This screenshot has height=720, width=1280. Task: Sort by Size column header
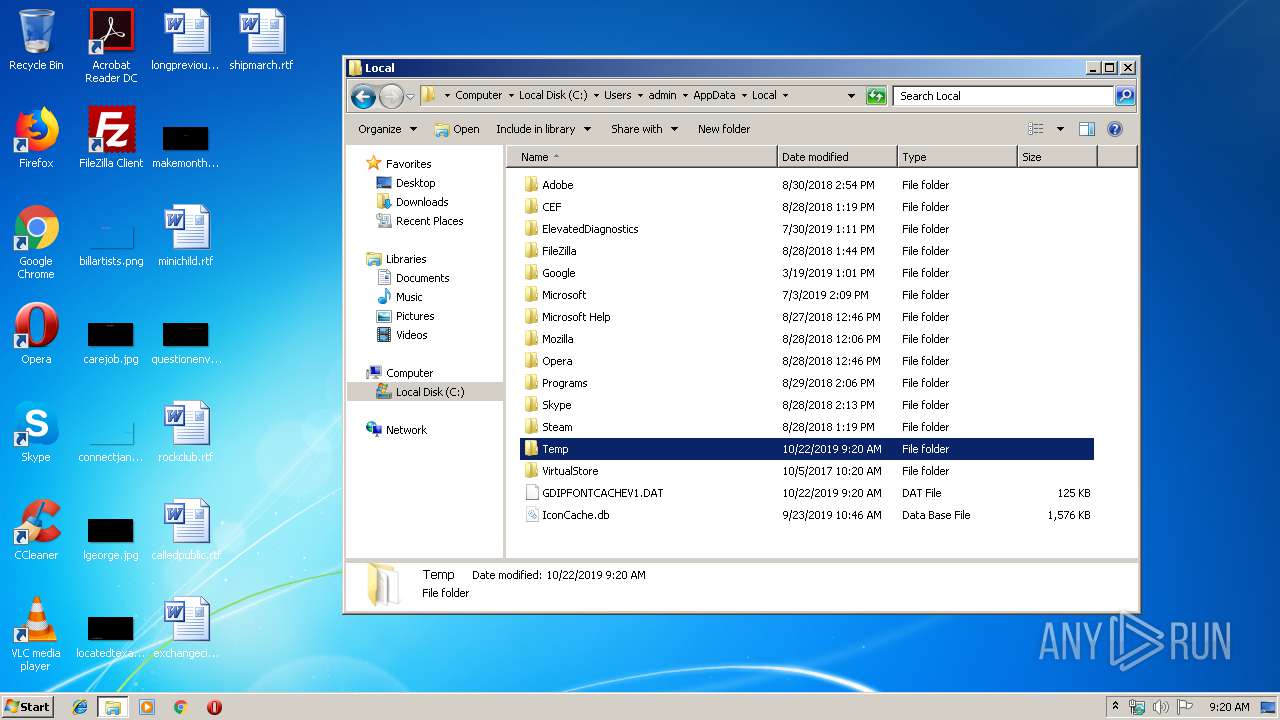coord(1057,157)
